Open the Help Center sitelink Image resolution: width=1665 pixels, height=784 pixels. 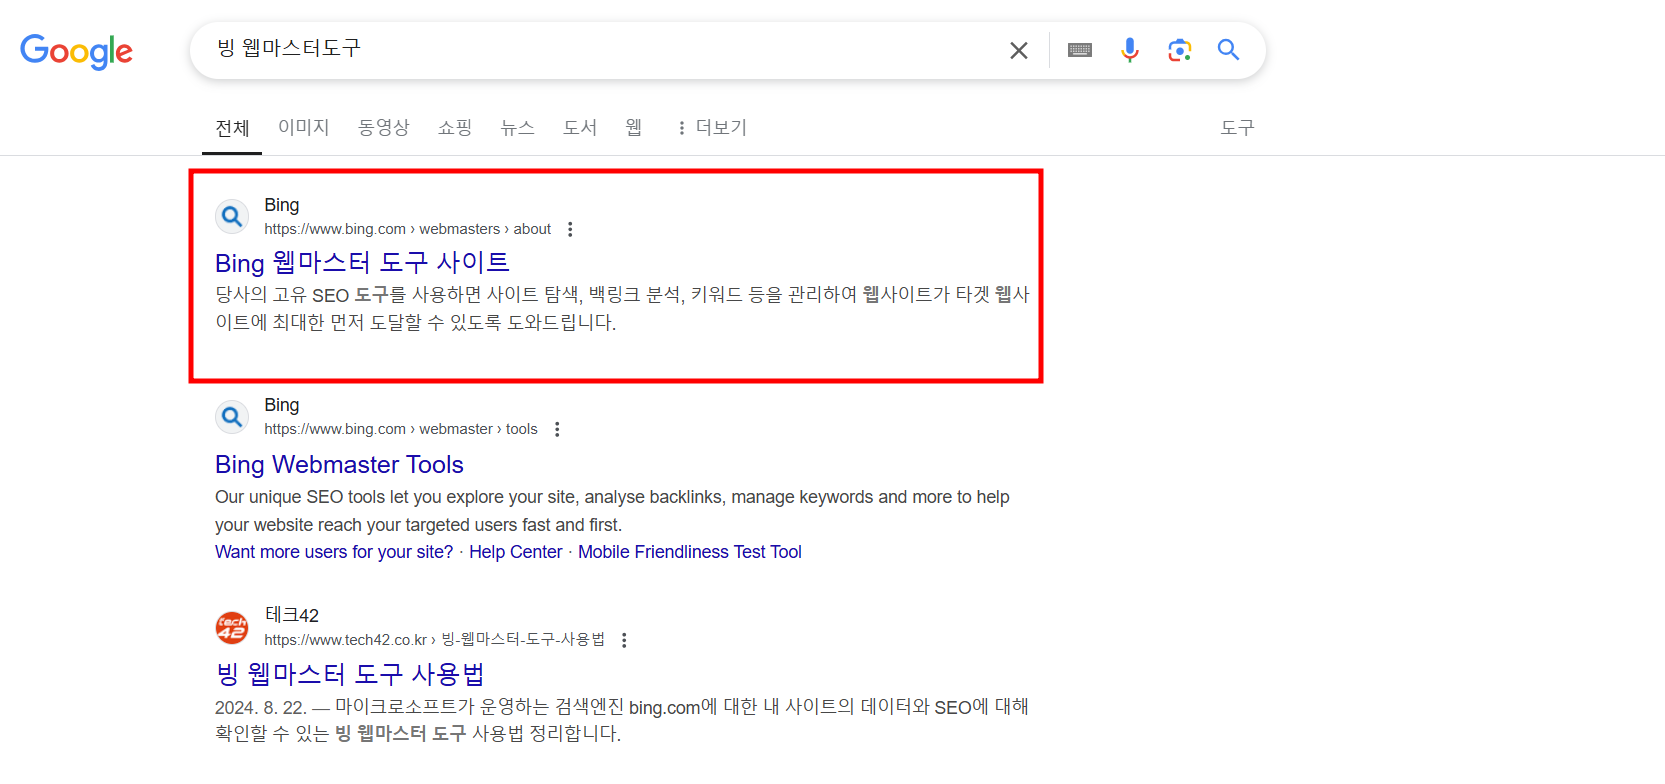(516, 552)
